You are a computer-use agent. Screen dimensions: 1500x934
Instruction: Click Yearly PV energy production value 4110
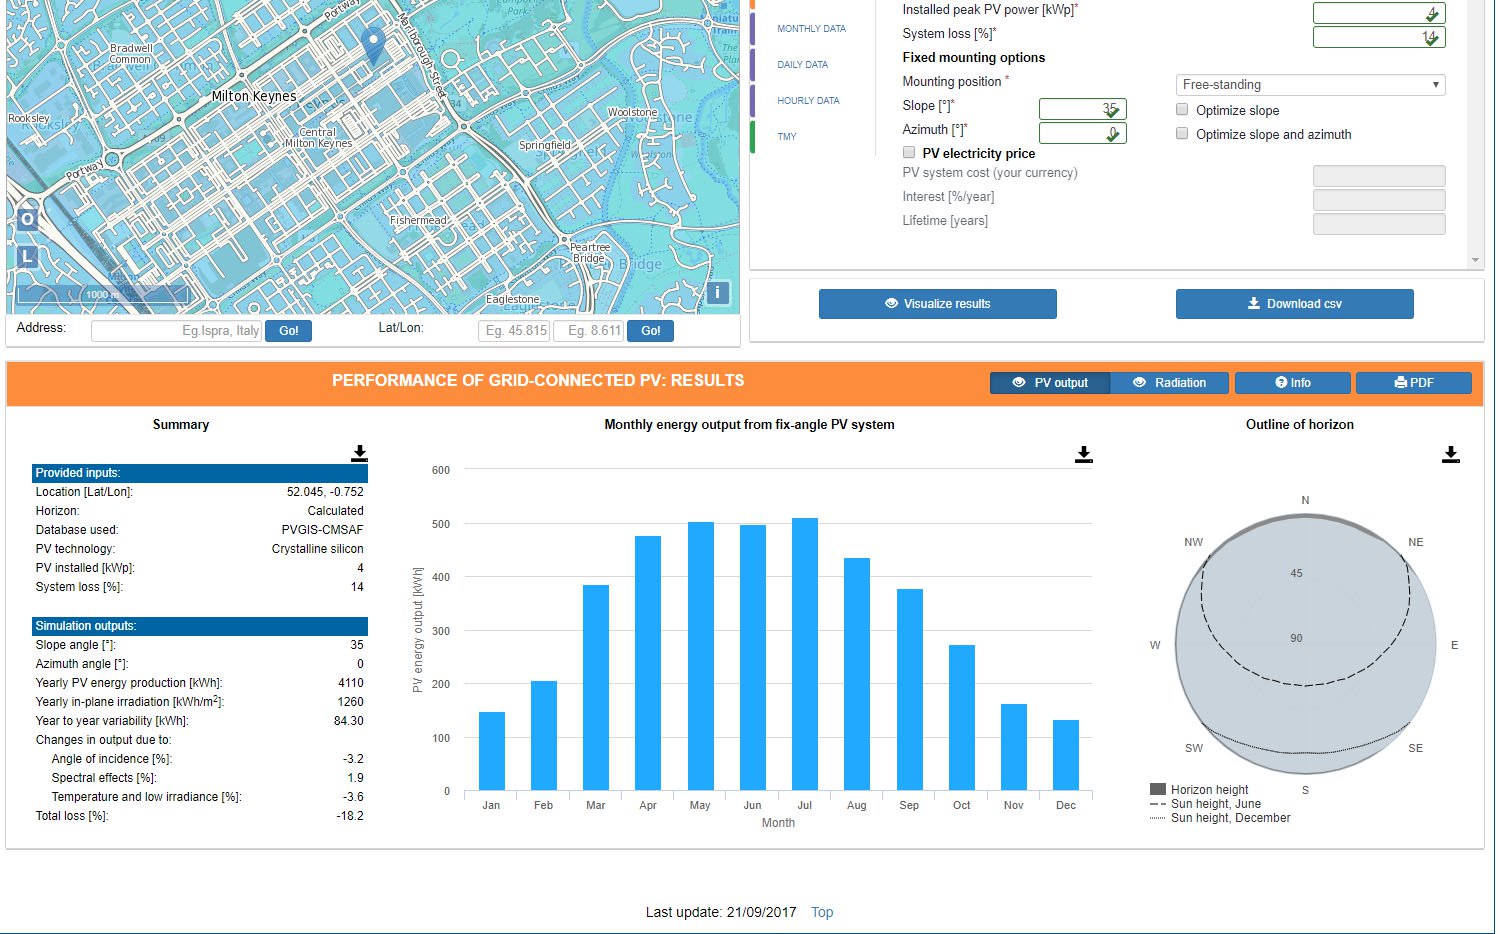(351, 683)
